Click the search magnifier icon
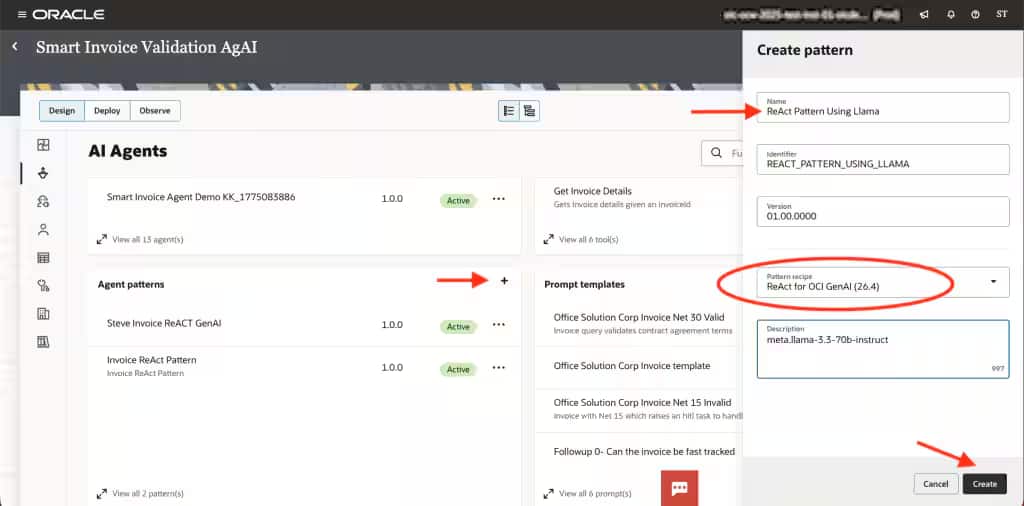This screenshot has width=1024, height=506. pyautogui.click(x=716, y=153)
